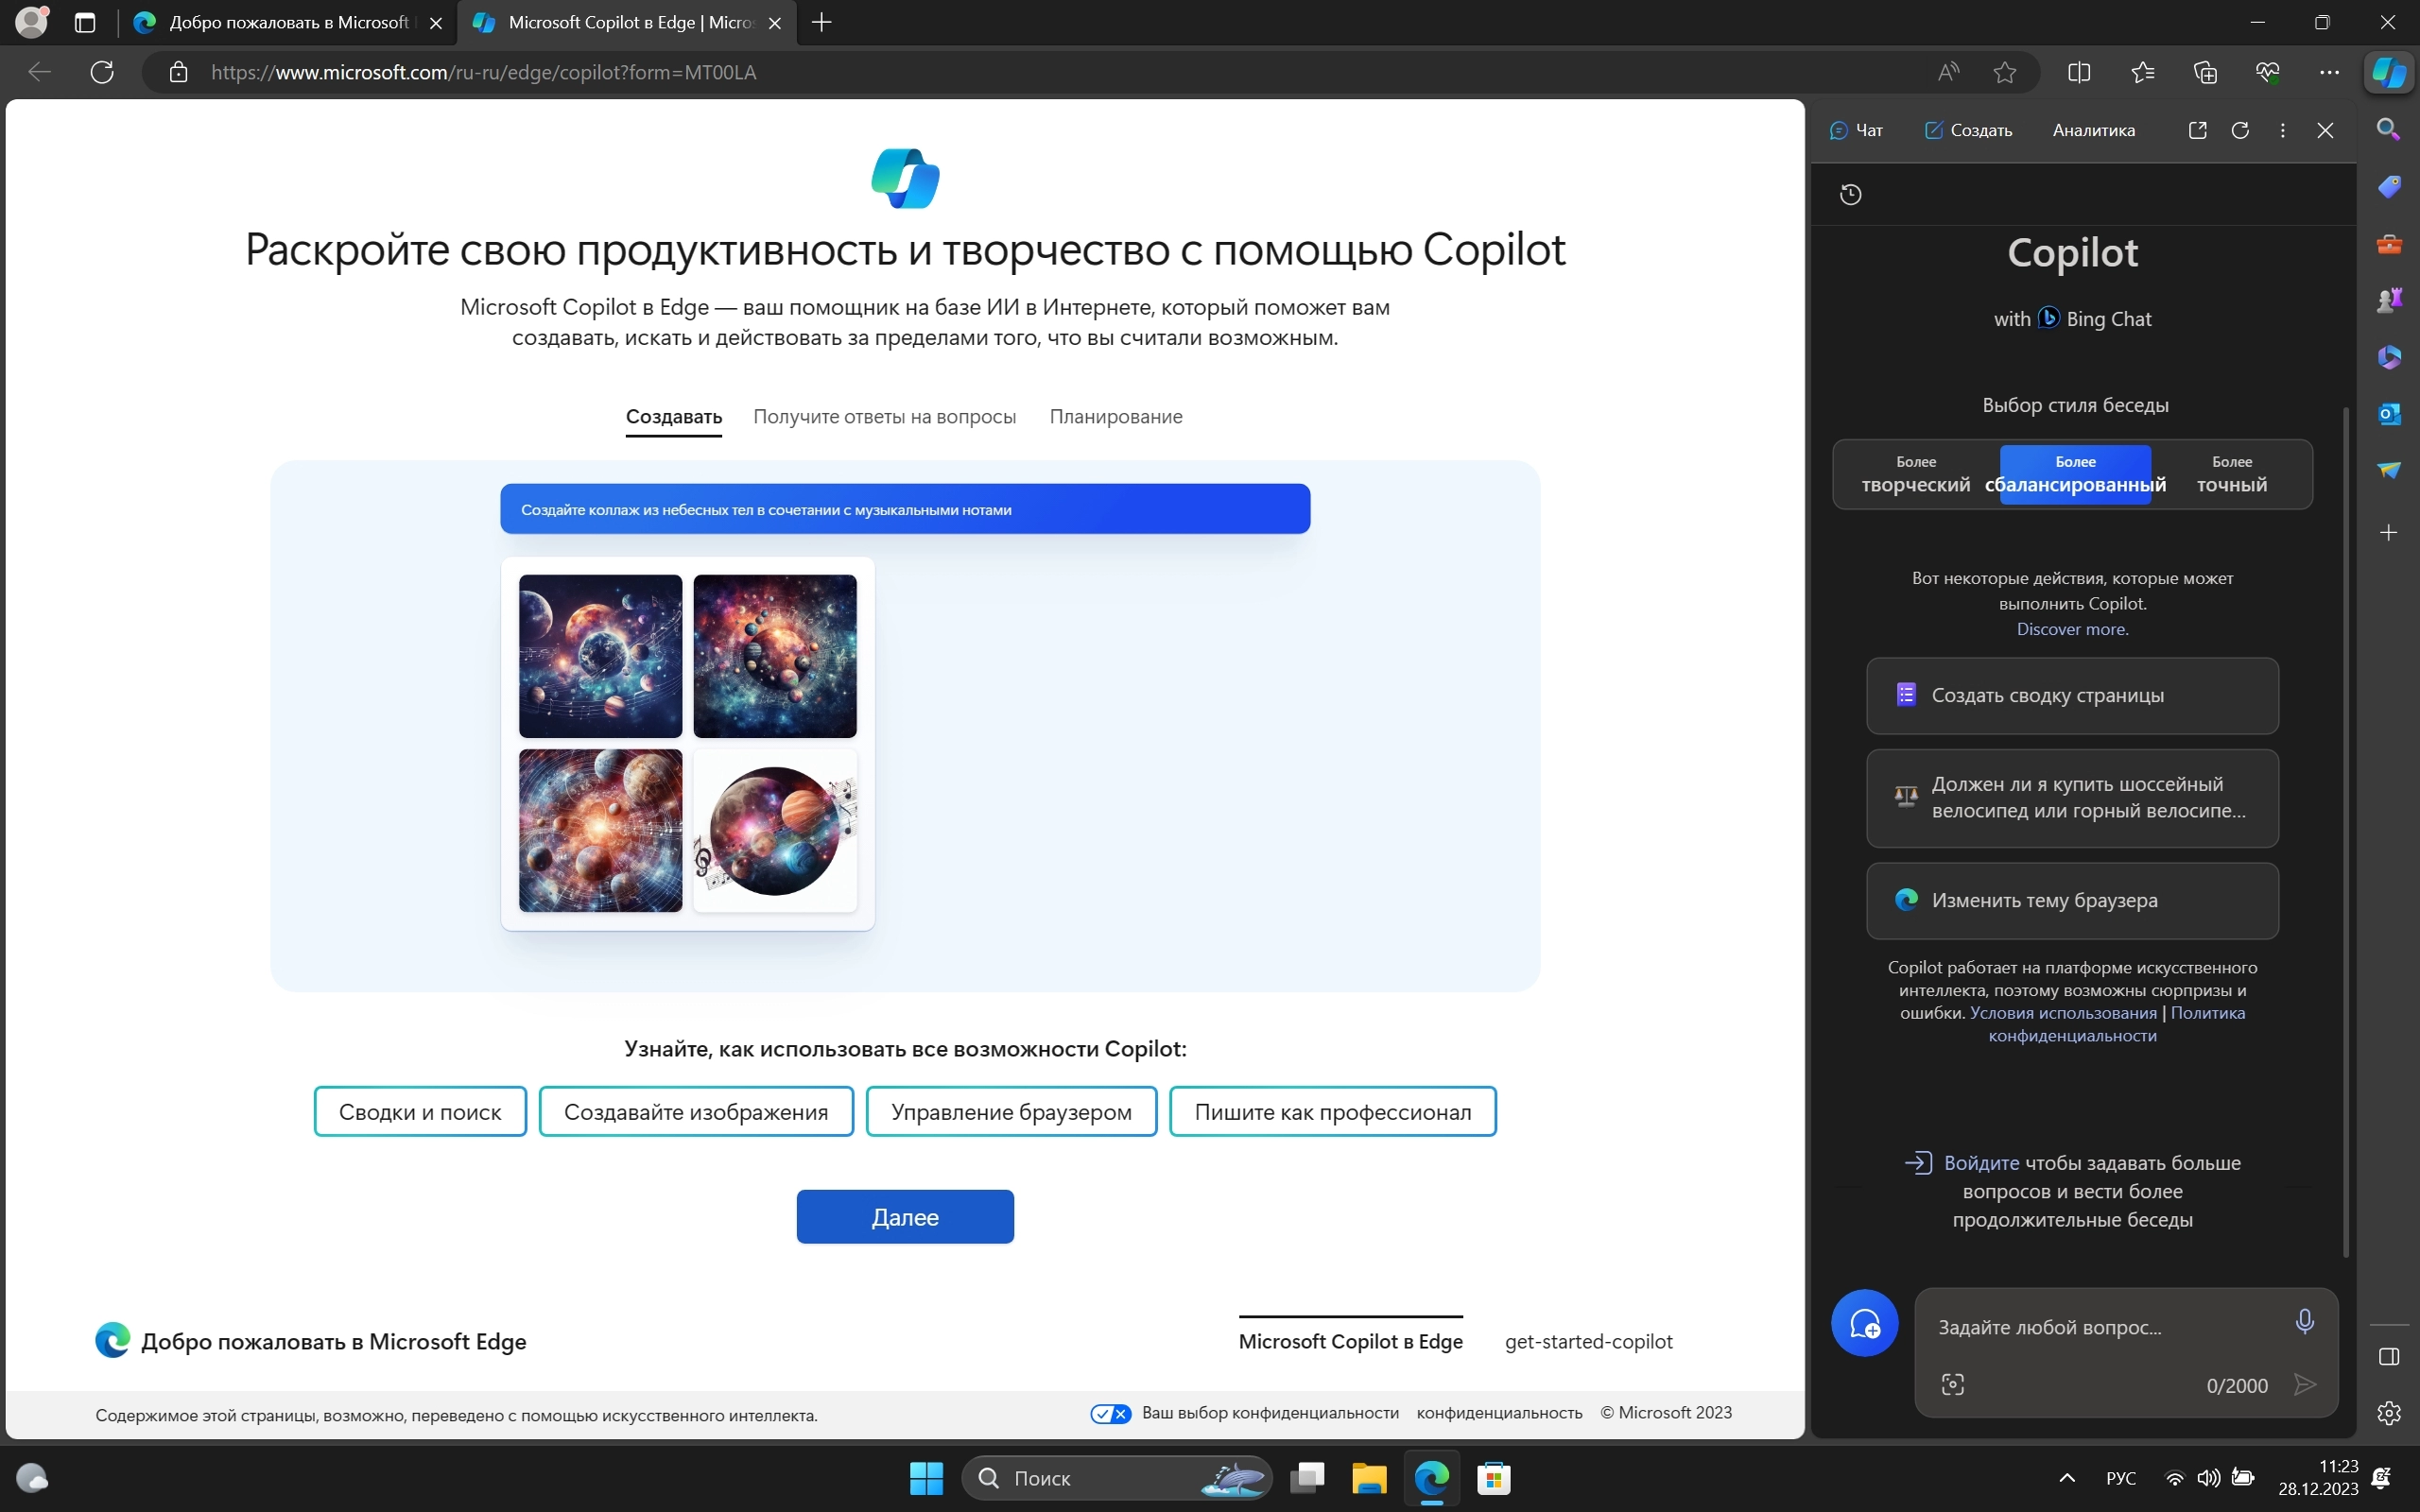Image resolution: width=2420 pixels, height=1512 pixels.
Task: Open the Copilot chat history icon
Action: (x=1851, y=194)
